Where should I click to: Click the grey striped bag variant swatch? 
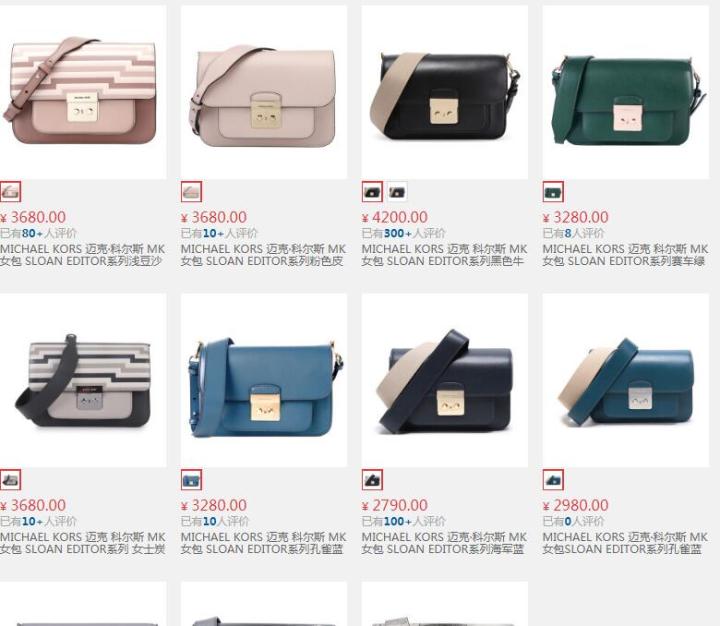[10, 480]
